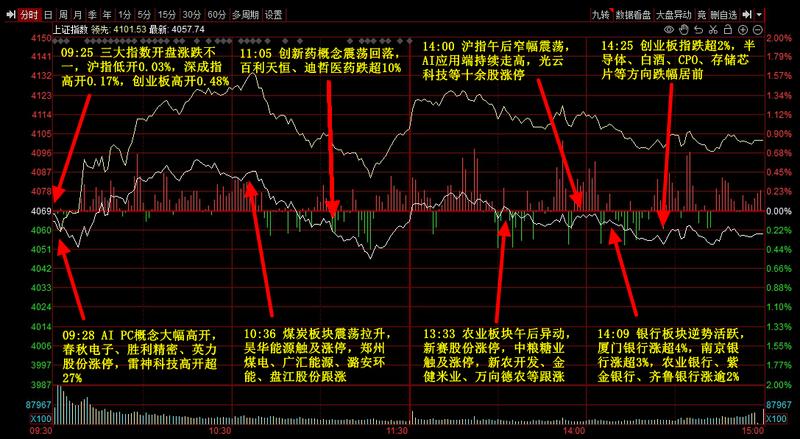Click the zoom out minus icon
This screenshot has height=439, width=800.
(758, 30)
